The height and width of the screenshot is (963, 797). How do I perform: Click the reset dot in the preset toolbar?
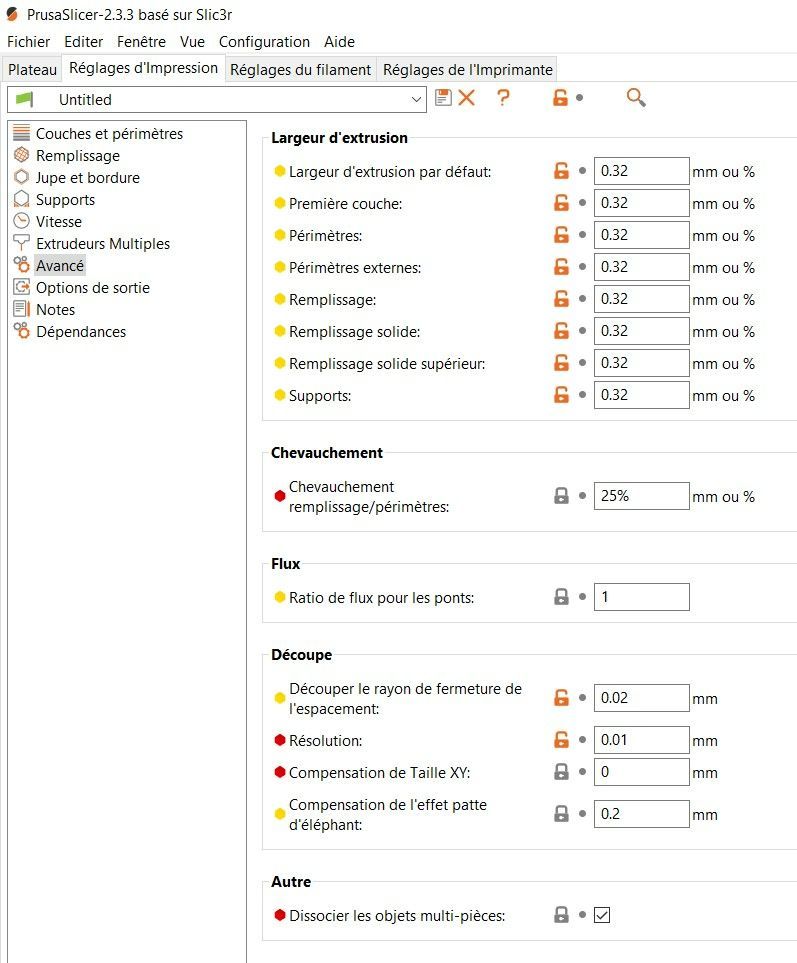coord(579,98)
